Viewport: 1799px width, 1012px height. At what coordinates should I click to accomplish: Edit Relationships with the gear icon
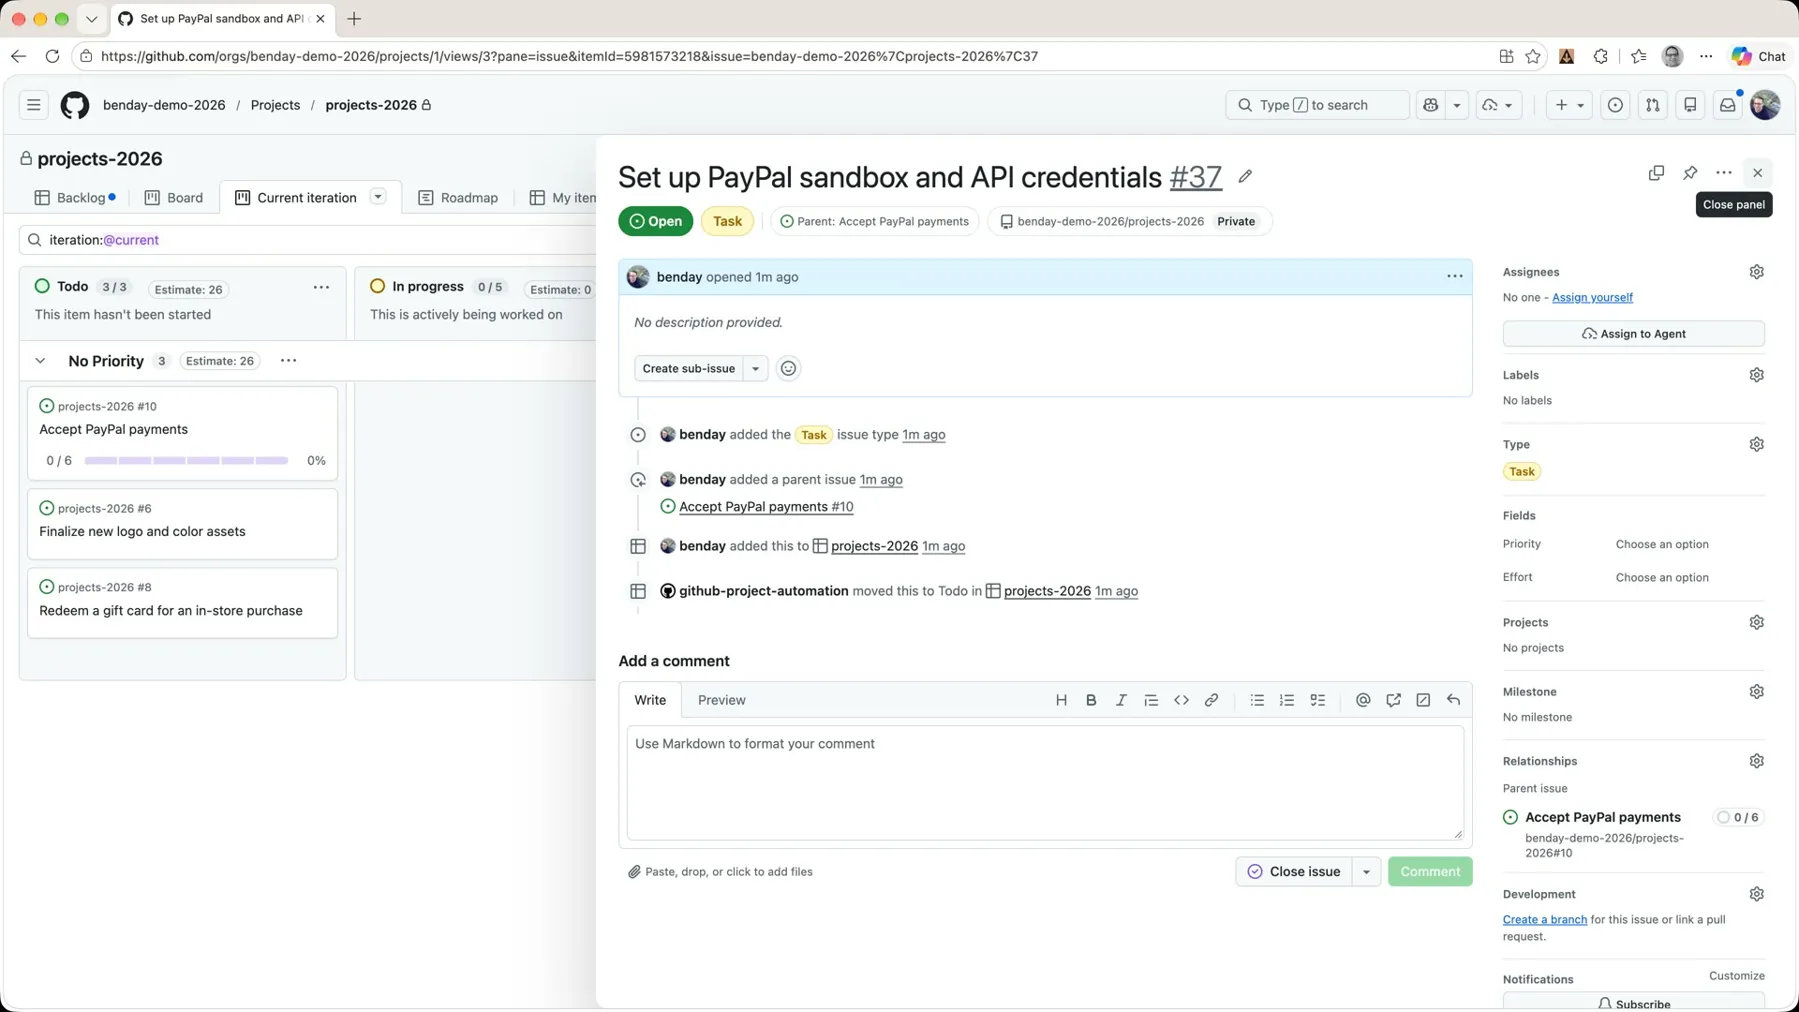tap(1756, 761)
